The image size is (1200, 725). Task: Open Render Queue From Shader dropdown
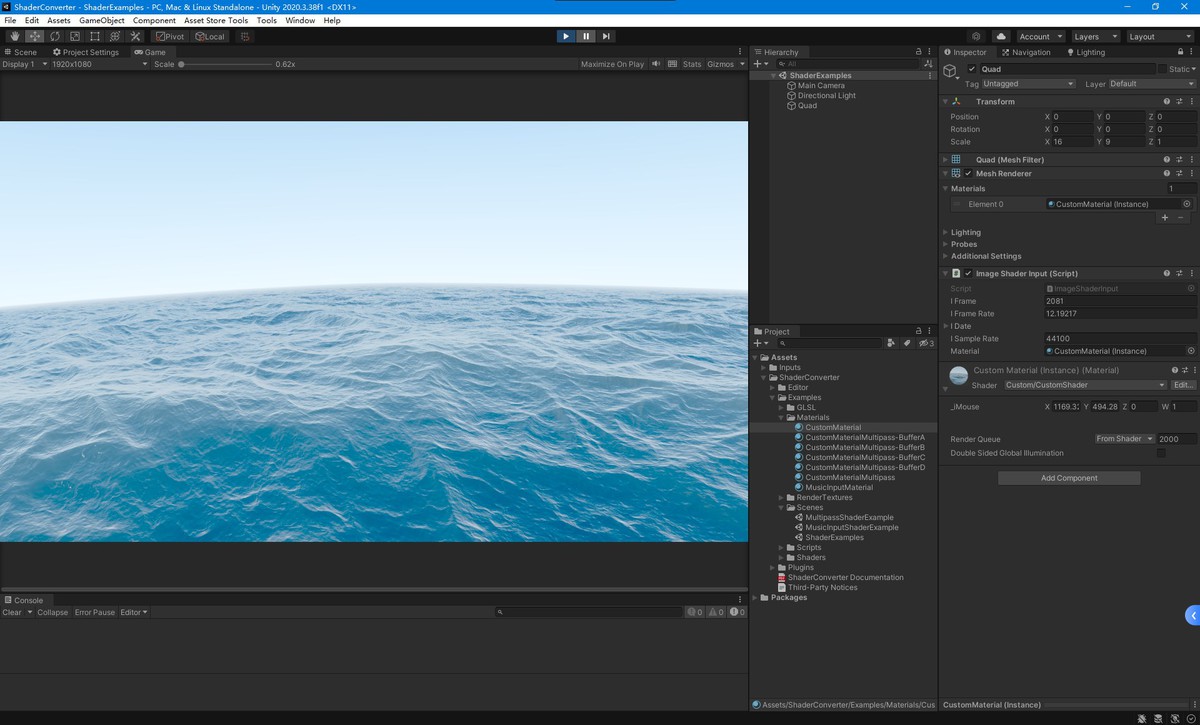pyautogui.click(x=1125, y=439)
